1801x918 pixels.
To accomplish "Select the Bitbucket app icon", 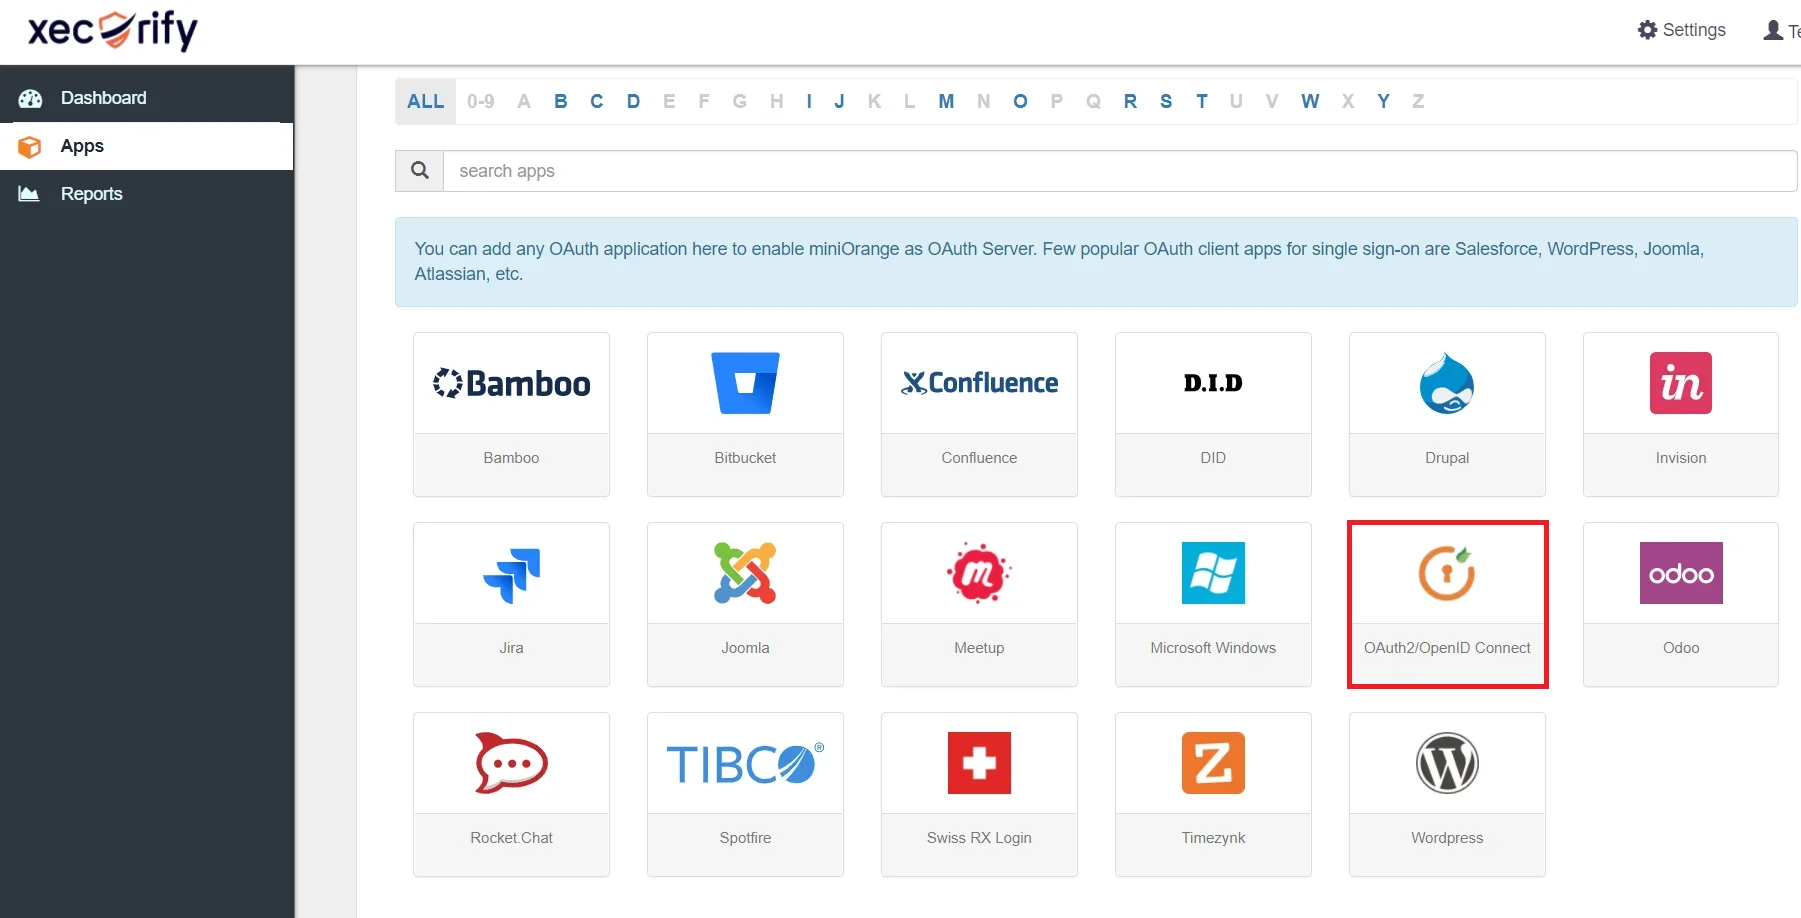I will tap(745, 382).
